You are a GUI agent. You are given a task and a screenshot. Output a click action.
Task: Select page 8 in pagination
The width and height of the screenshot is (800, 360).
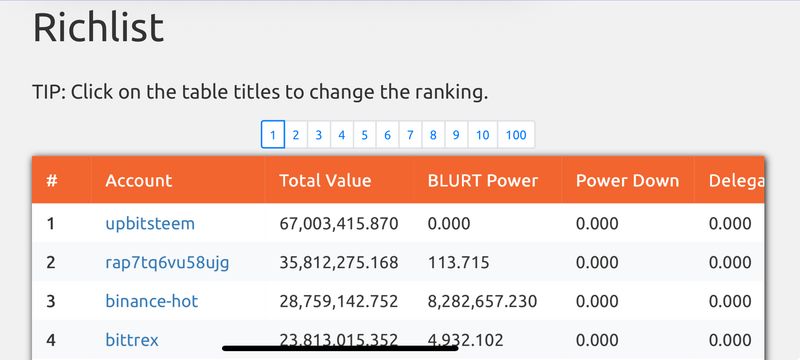point(433,135)
